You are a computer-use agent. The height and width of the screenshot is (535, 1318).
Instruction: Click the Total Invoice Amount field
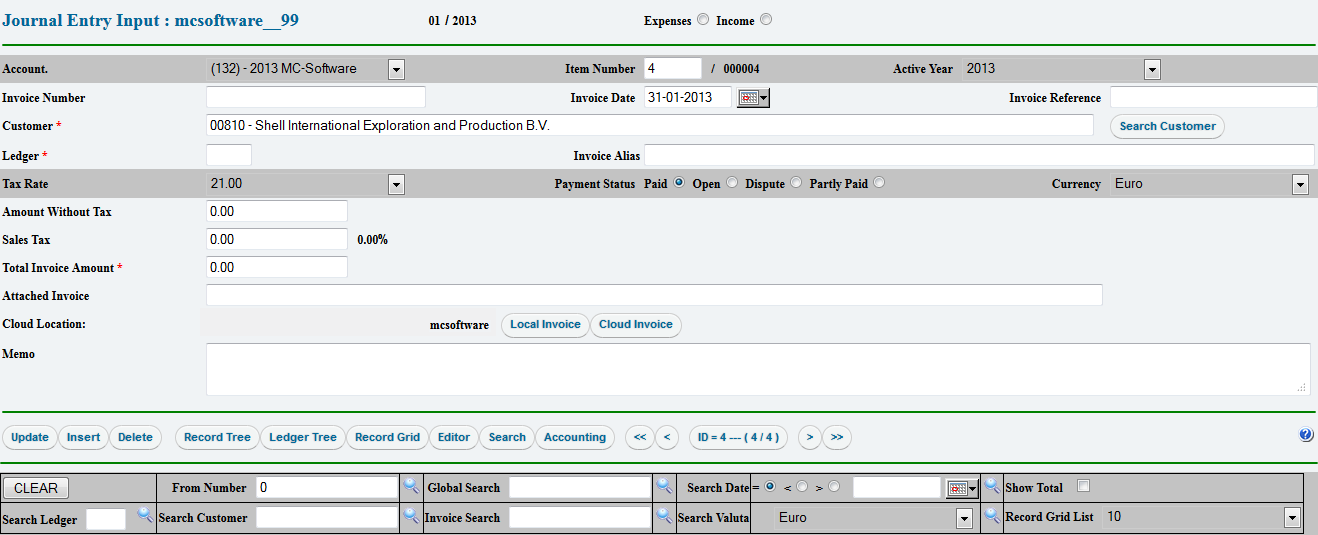point(277,267)
